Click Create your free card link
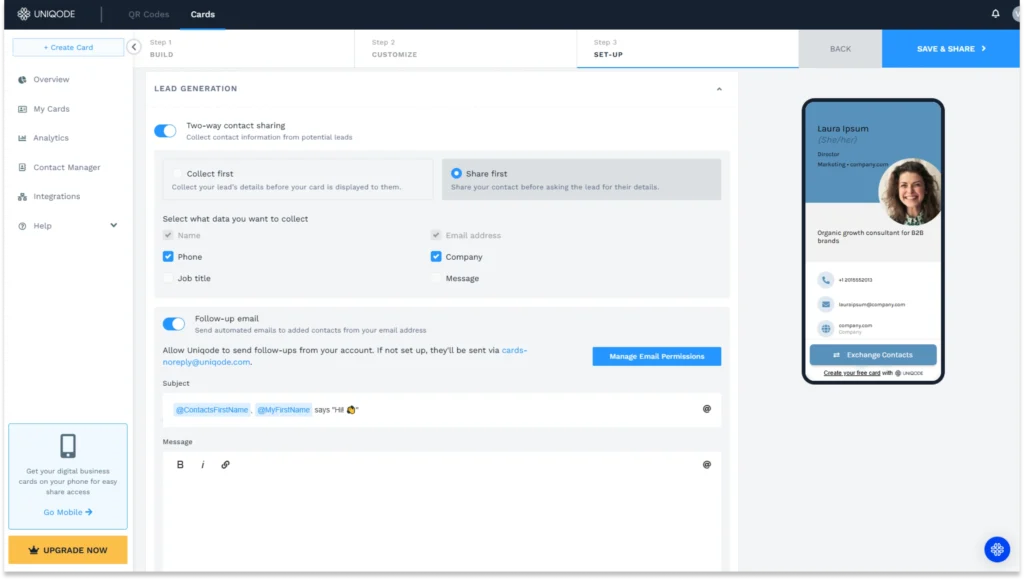The image size is (1024, 580). [852, 373]
